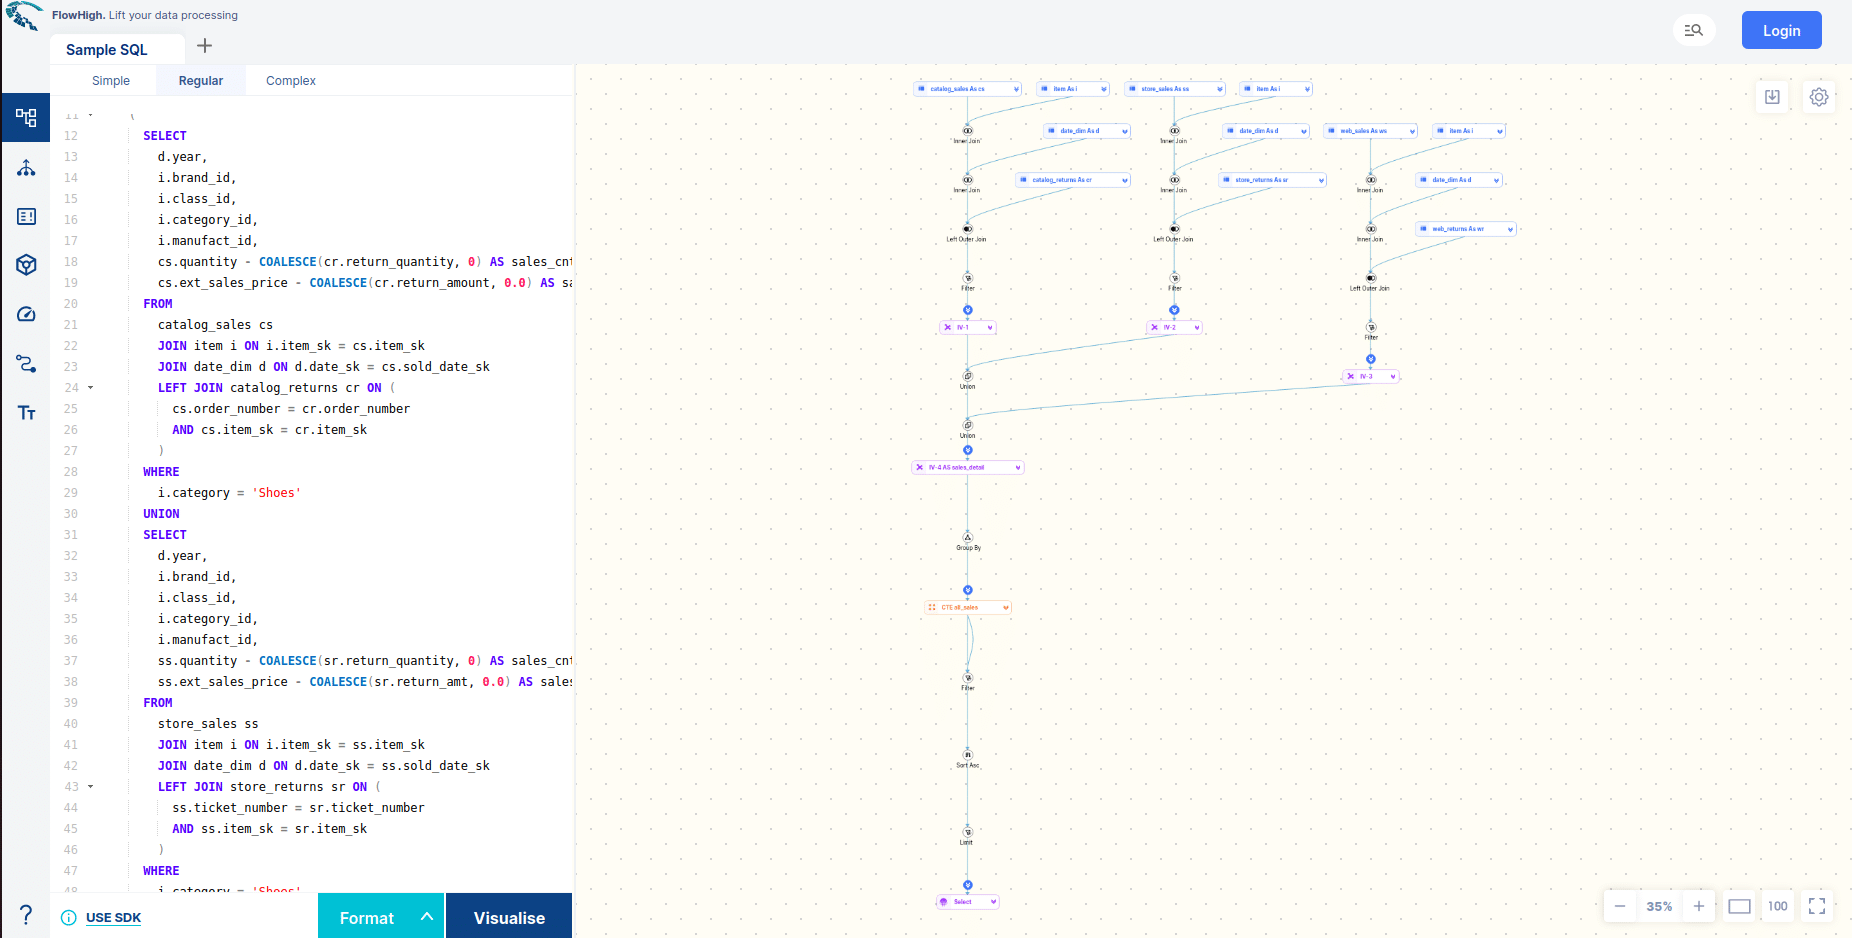Select the IV-2 node
This screenshot has width=1852, height=938.
[1174, 327]
